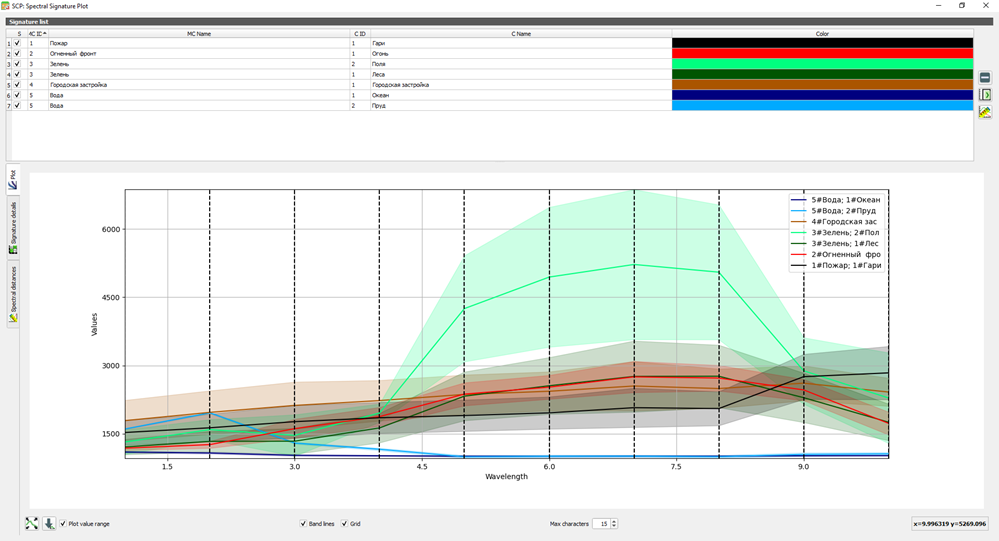999x541 pixels.
Task: Toggle the Band lines checkbox
Action: pos(303,524)
